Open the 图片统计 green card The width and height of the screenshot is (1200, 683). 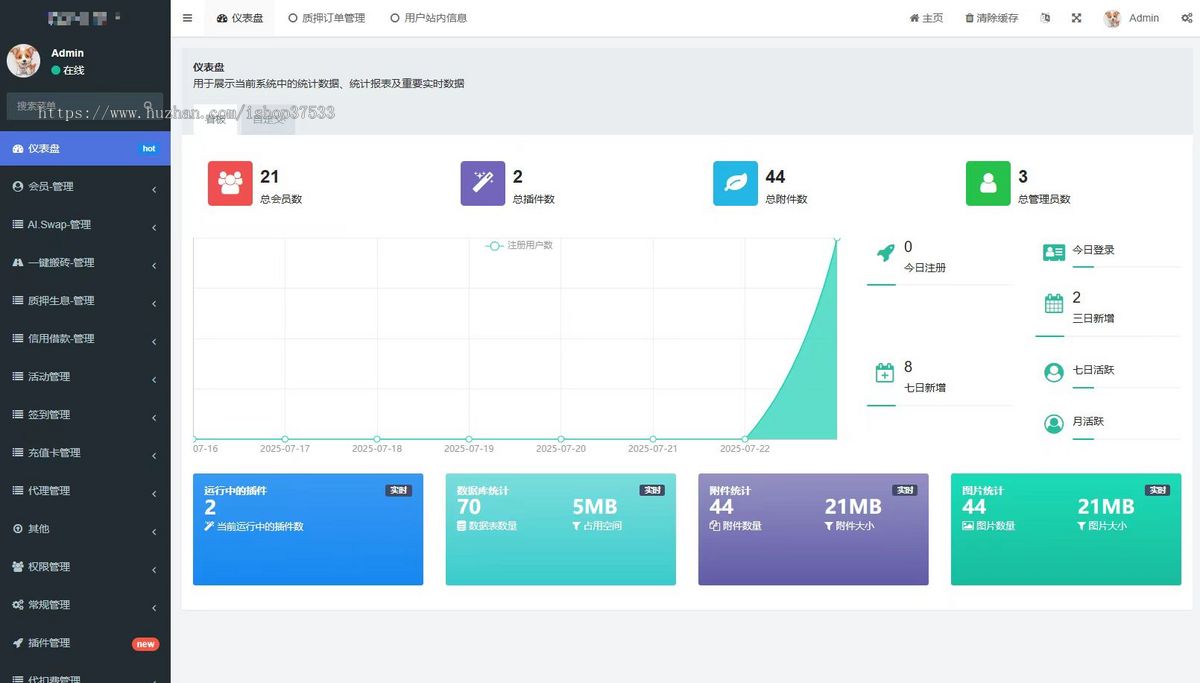1066,529
